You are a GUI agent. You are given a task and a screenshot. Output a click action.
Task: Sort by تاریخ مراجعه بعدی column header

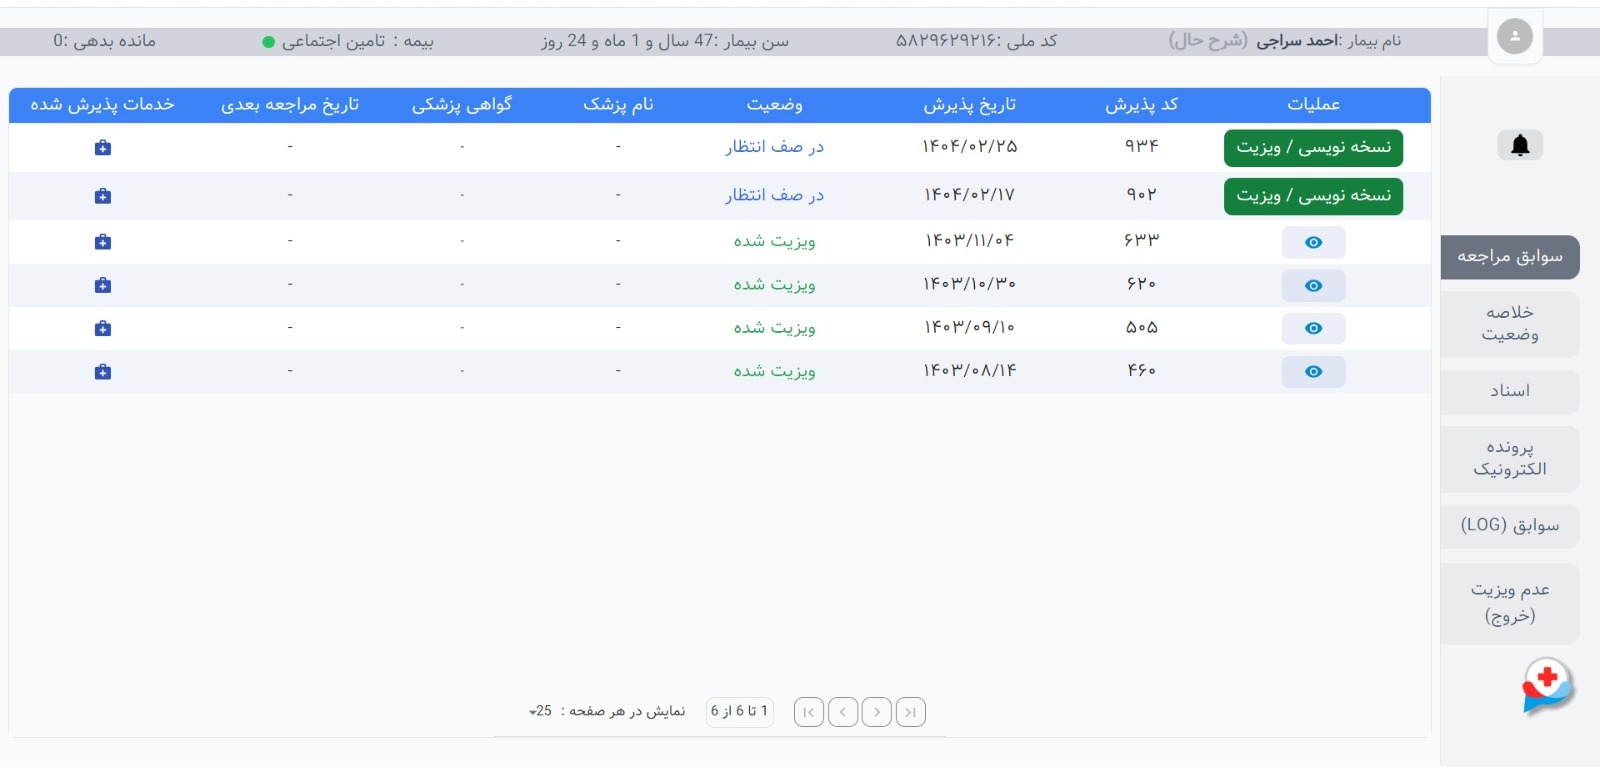(x=290, y=105)
